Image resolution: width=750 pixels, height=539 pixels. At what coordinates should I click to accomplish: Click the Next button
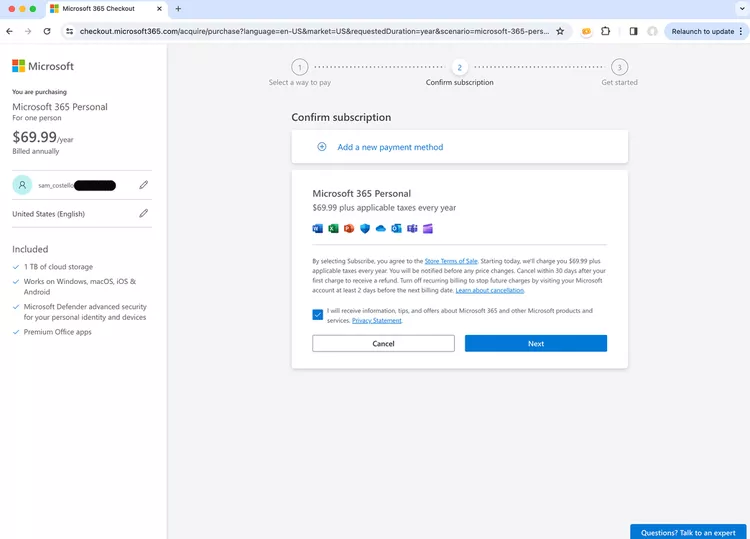pyautogui.click(x=536, y=343)
